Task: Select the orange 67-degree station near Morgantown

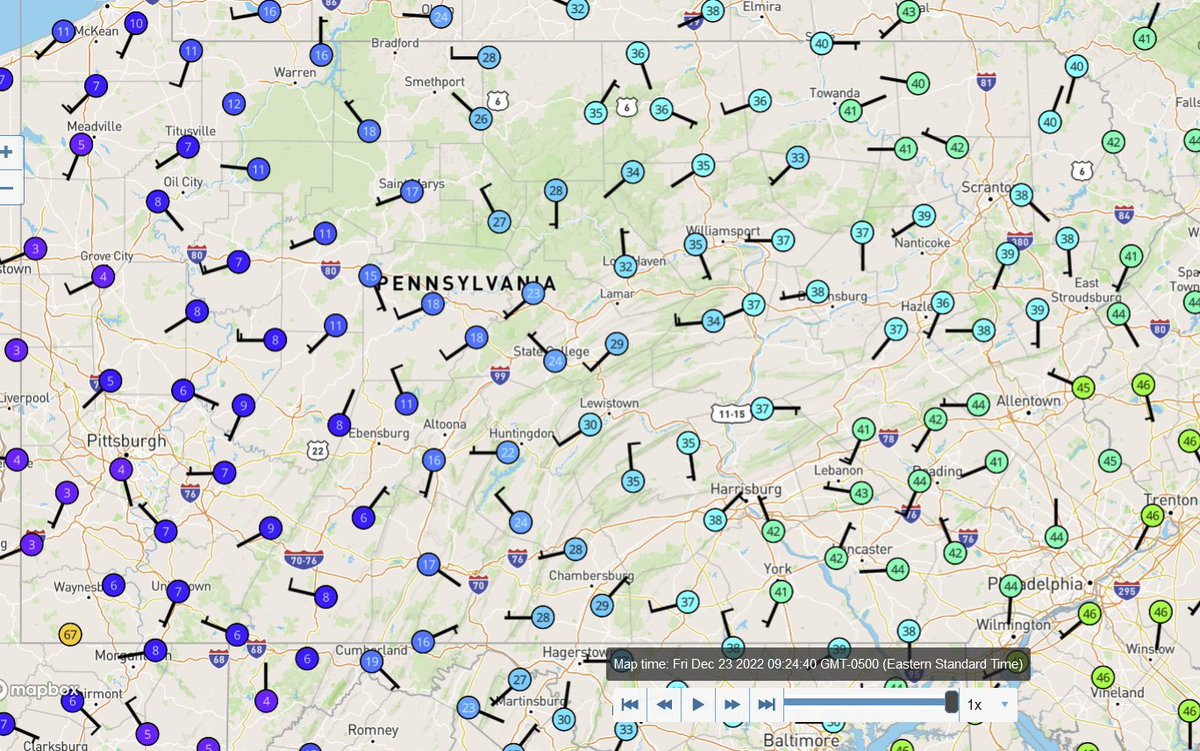Action: (x=68, y=634)
